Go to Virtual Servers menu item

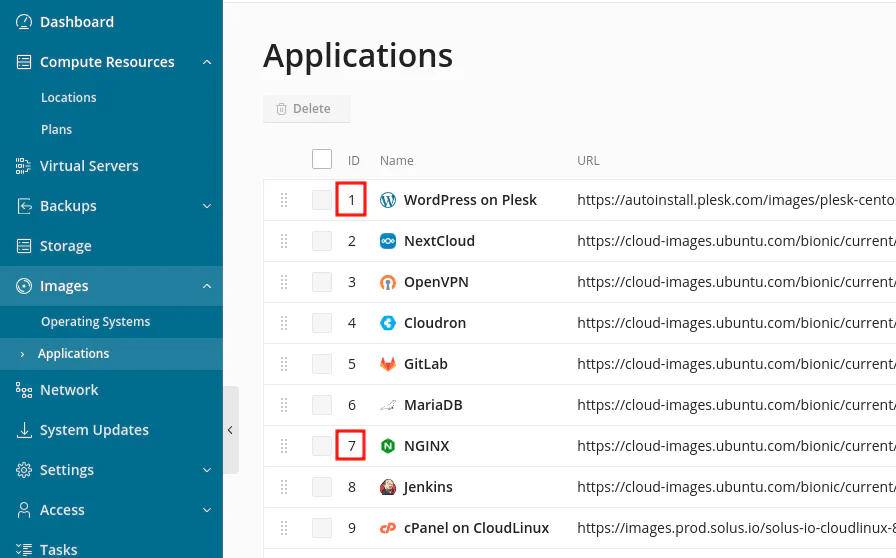pyautogui.click(x=89, y=166)
